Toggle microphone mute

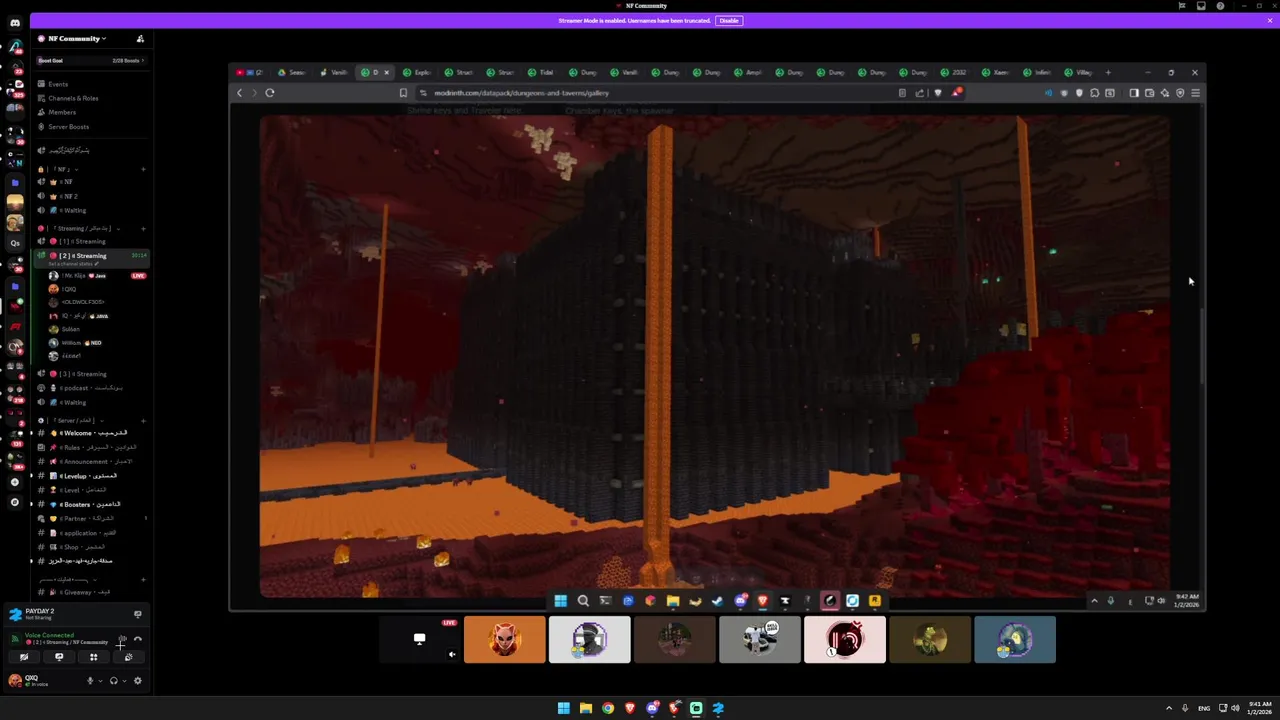pyautogui.click(x=89, y=681)
